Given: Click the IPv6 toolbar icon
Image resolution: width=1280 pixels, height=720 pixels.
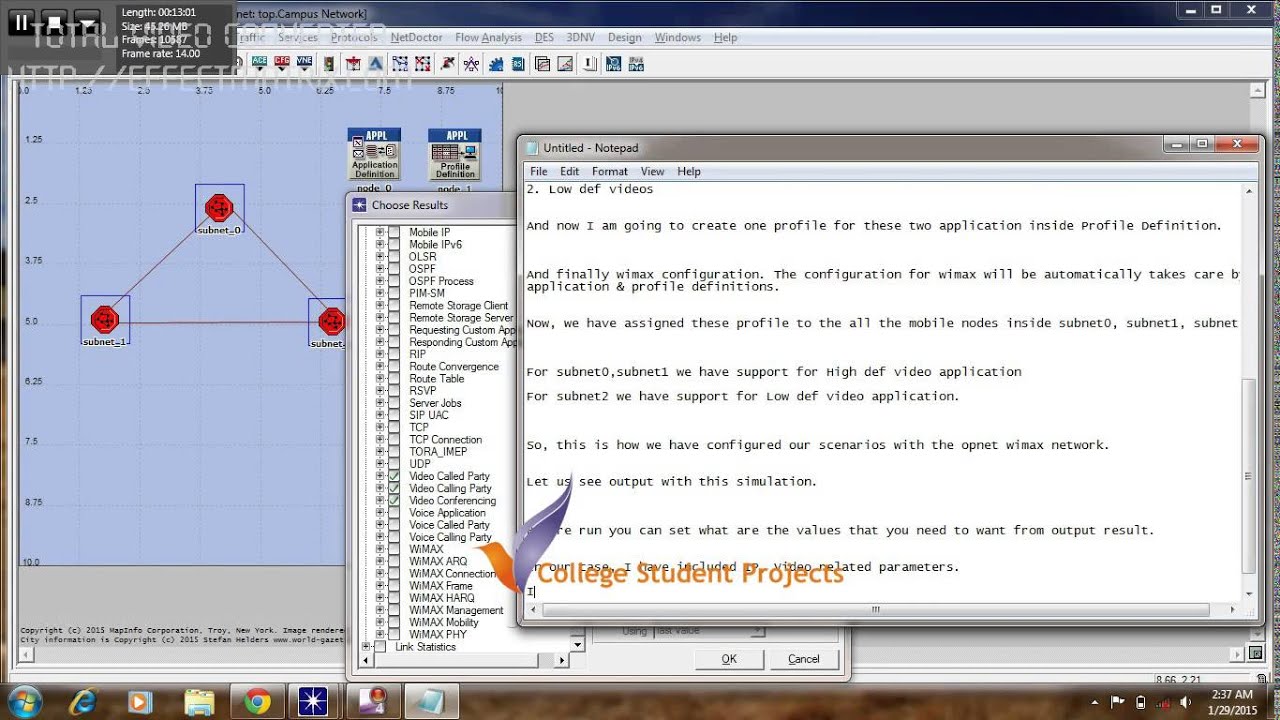Looking at the screenshot, I should click(x=614, y=63).
